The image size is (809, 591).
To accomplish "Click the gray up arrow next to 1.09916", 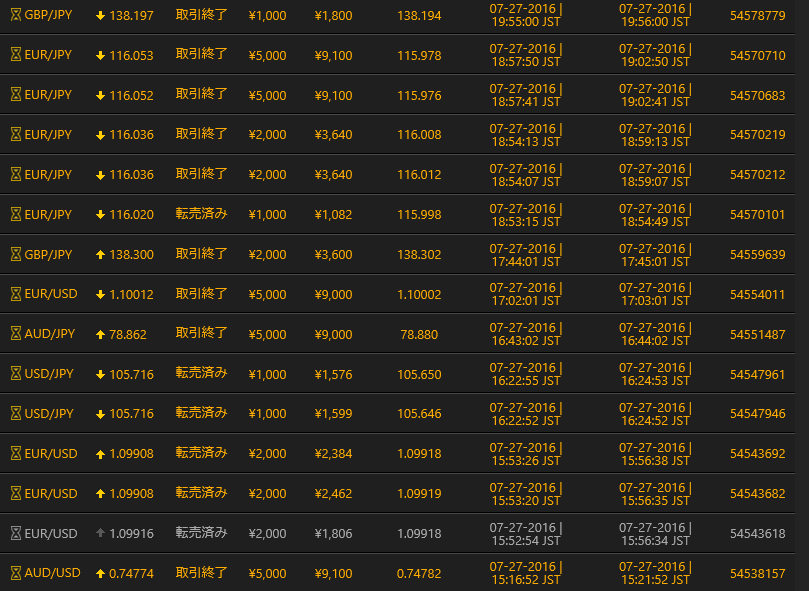I will coord(100,534).
